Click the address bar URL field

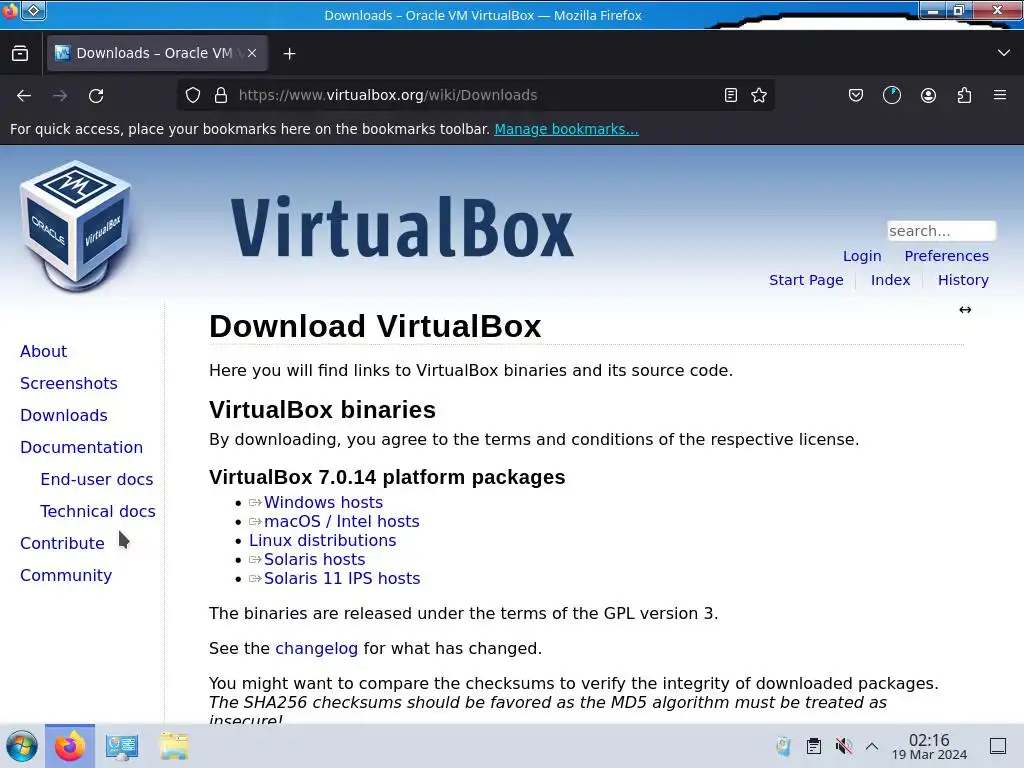click(475, 95)
